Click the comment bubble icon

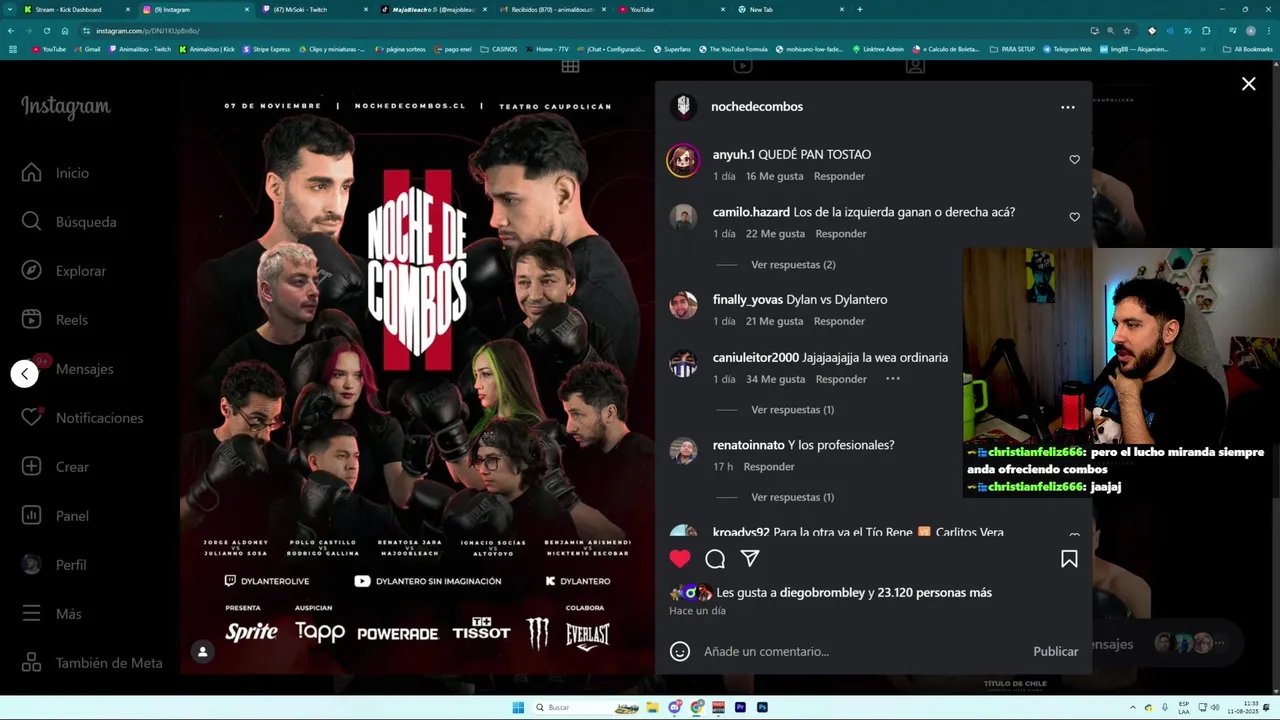(715, 559)
